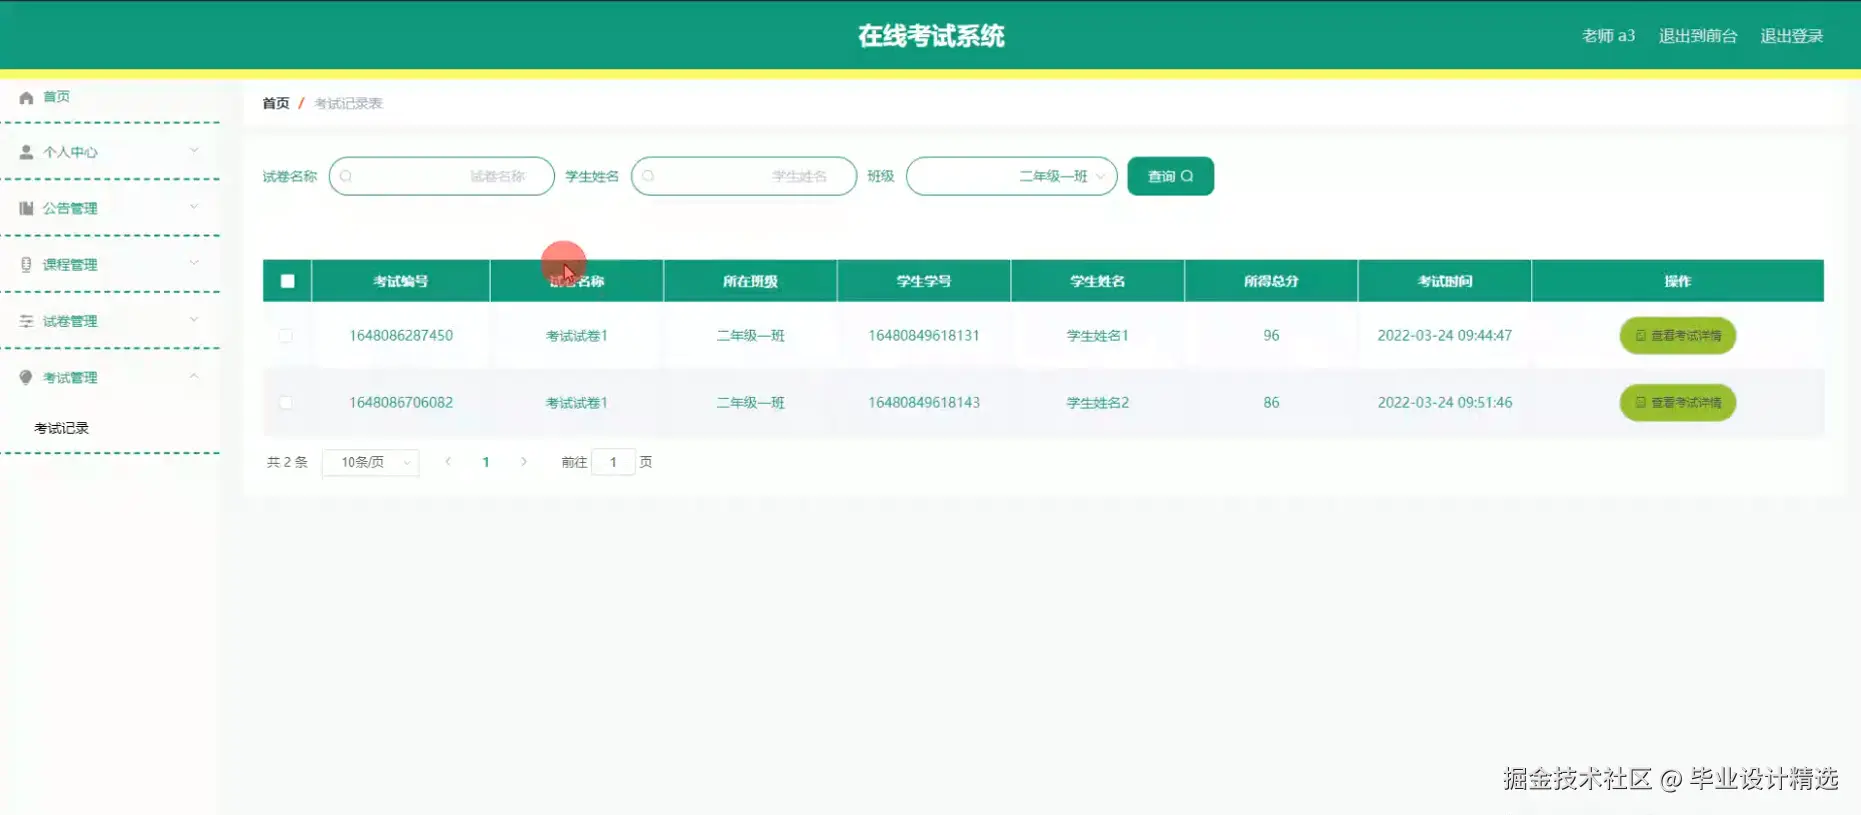Click the 共 2 条 total count text
This screenshot has height=815, width=1861.
[287, 462]
